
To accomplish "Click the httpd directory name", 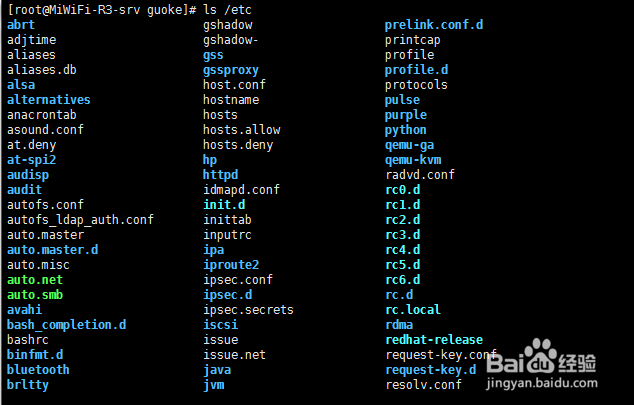I will click(x=220, y=175).
